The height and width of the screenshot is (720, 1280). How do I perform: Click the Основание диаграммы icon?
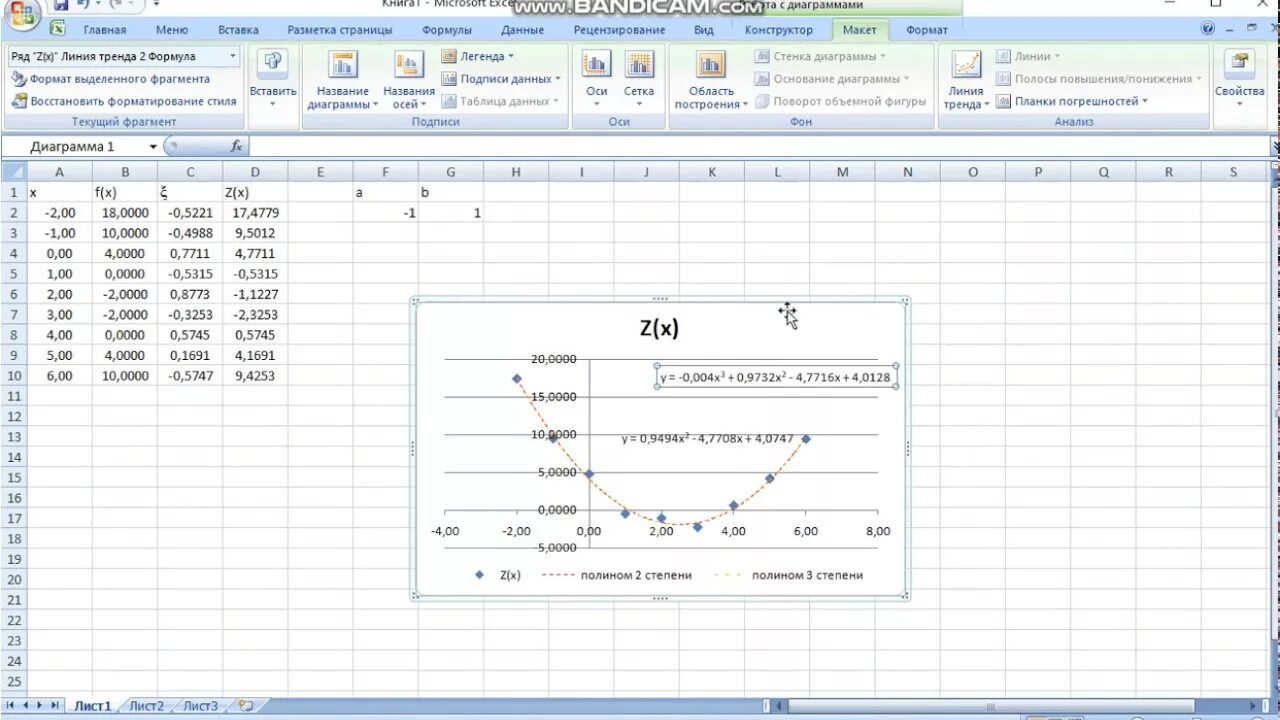763,79
